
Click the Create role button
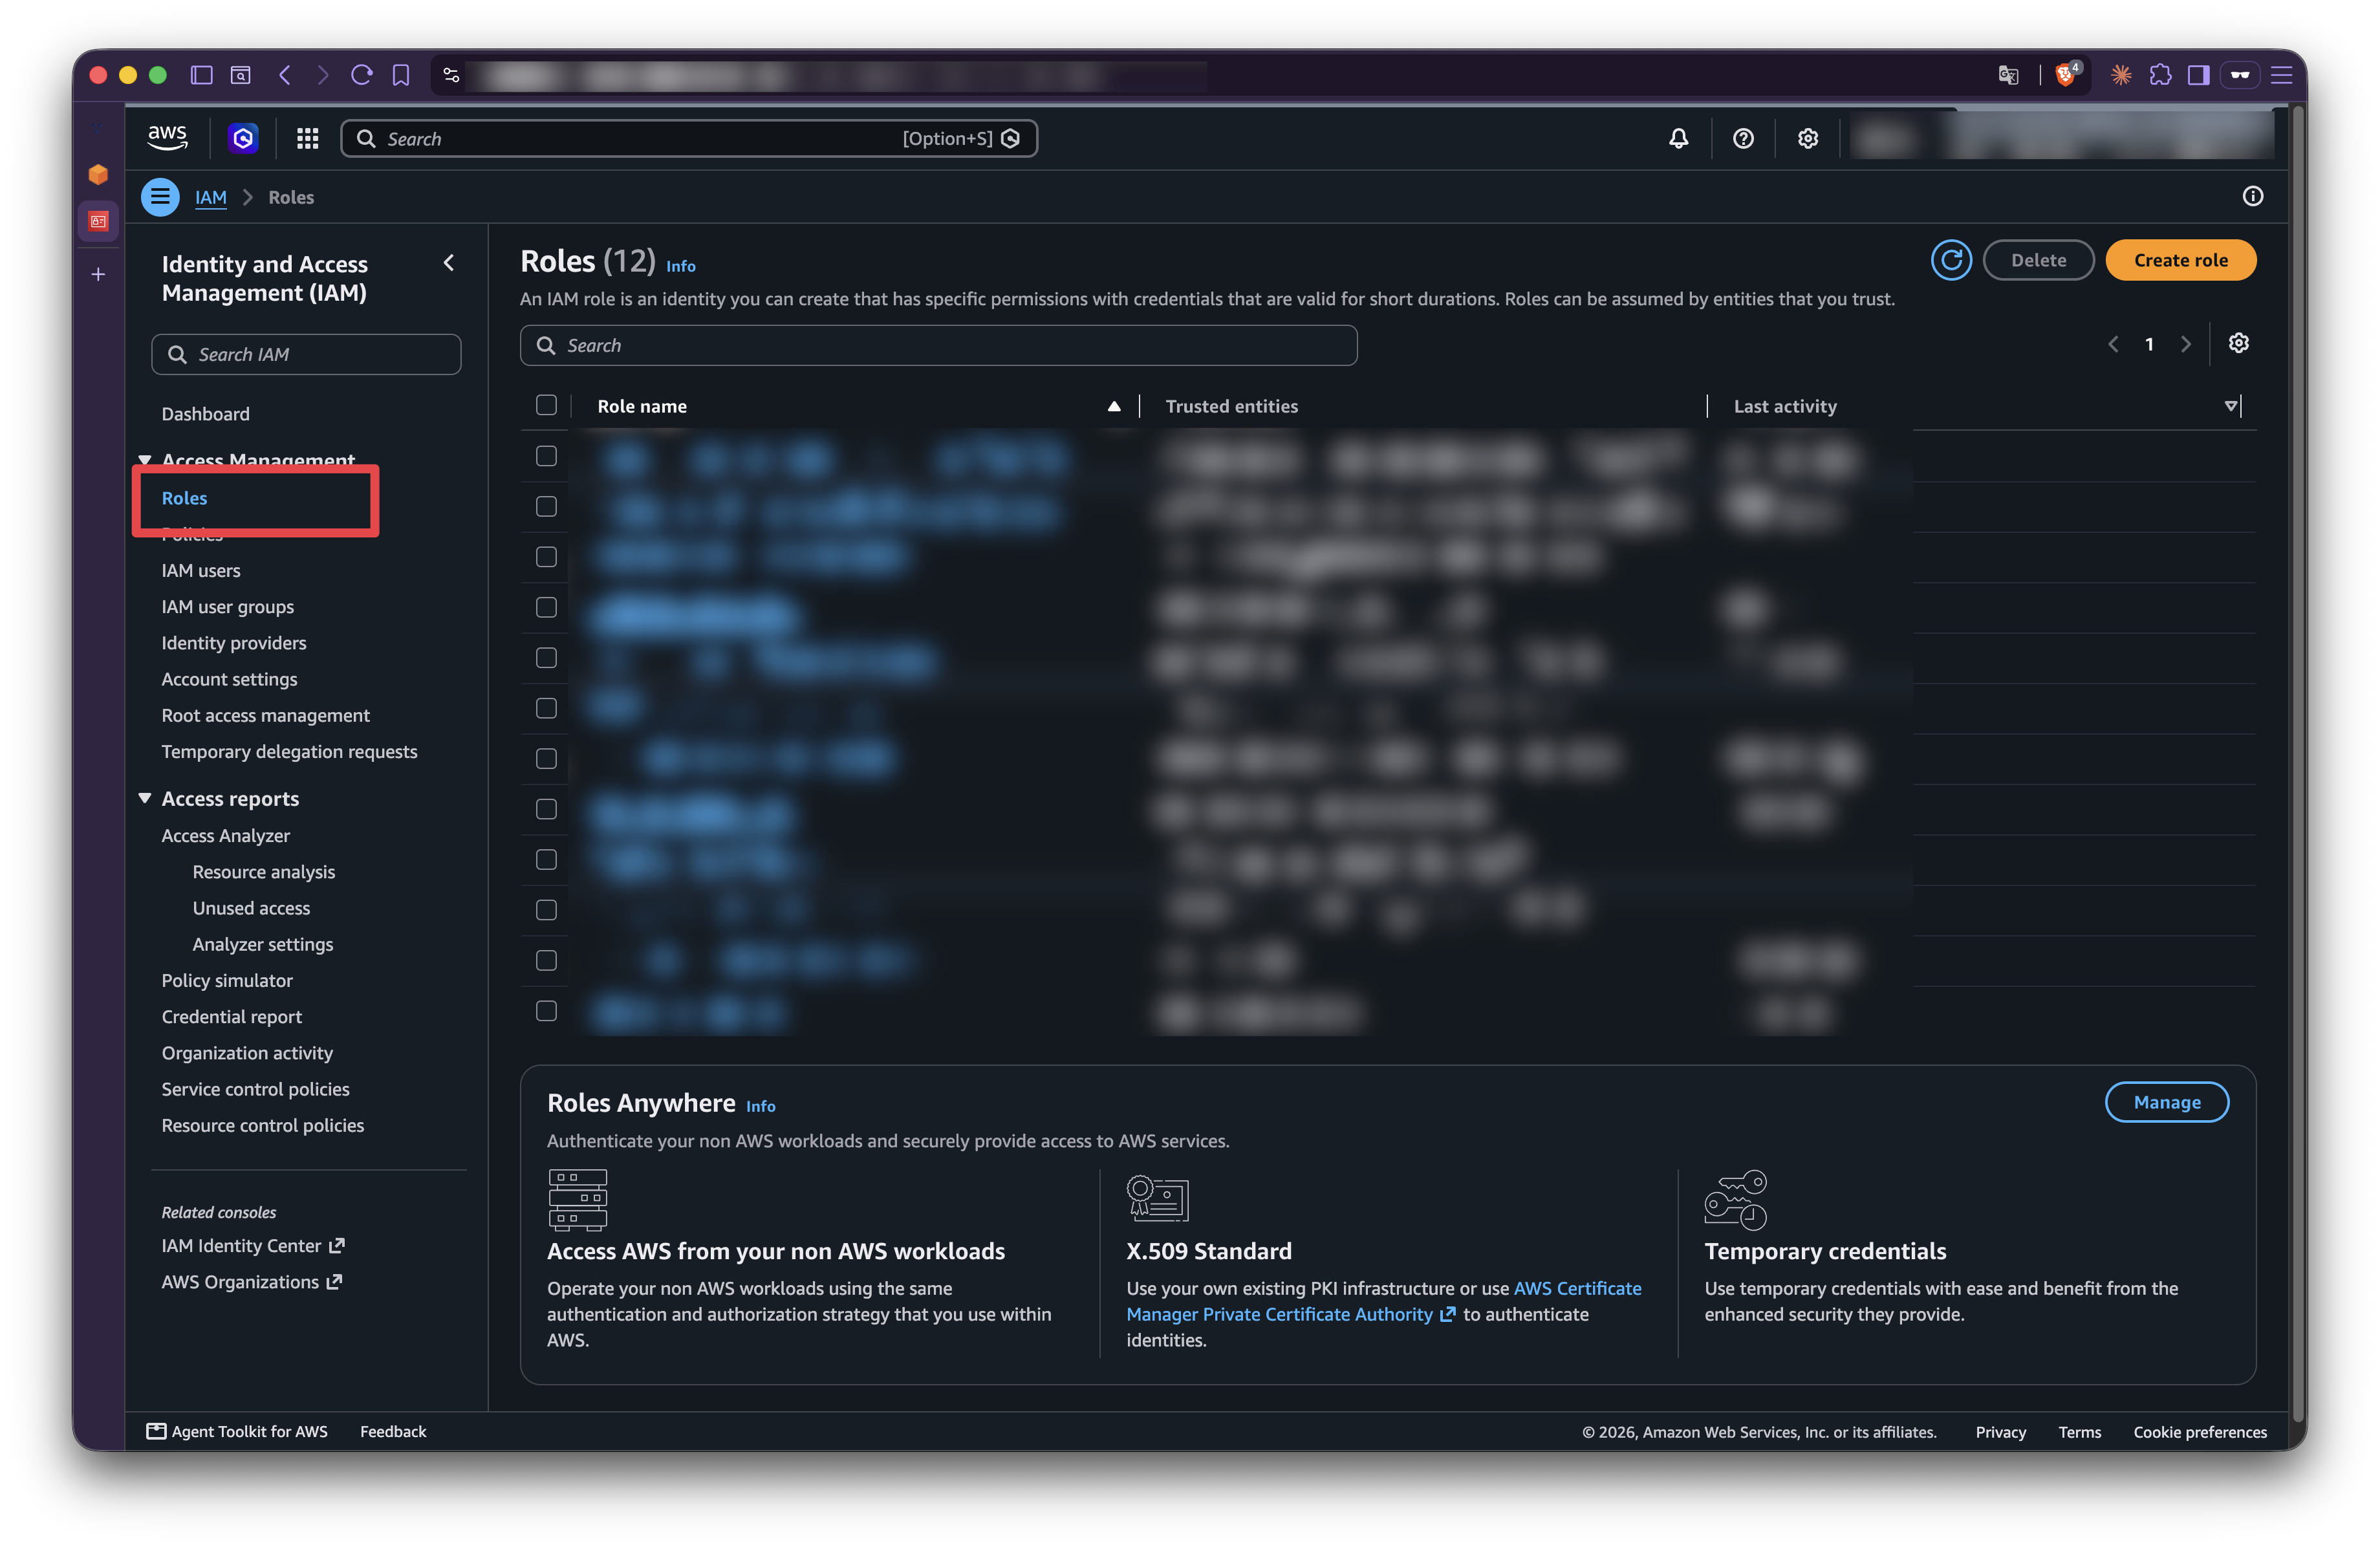(x=2180, y=260)
